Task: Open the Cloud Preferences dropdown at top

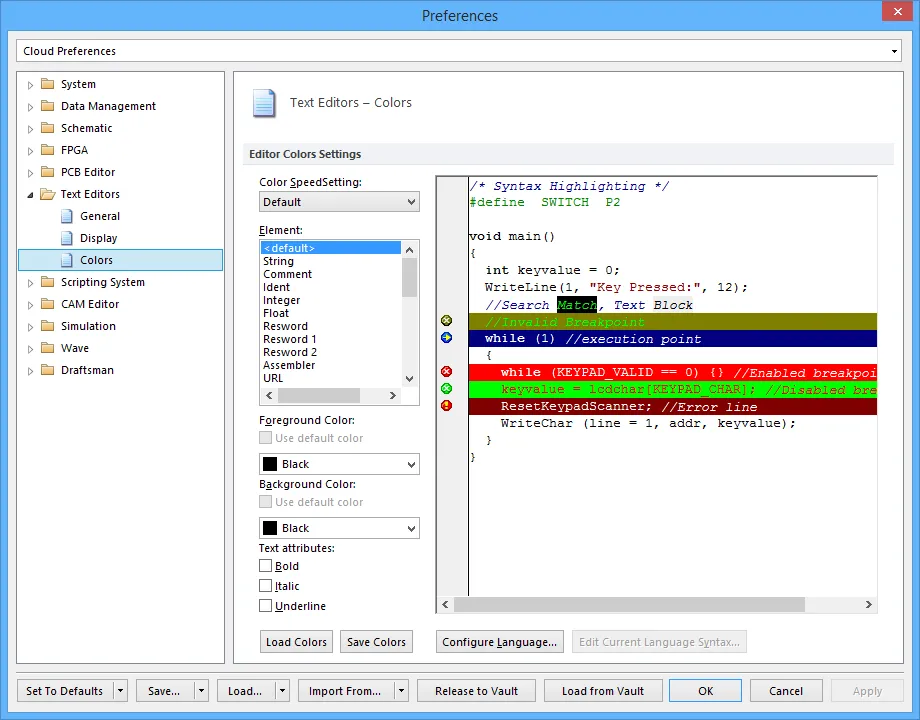Action: (459, 51)
